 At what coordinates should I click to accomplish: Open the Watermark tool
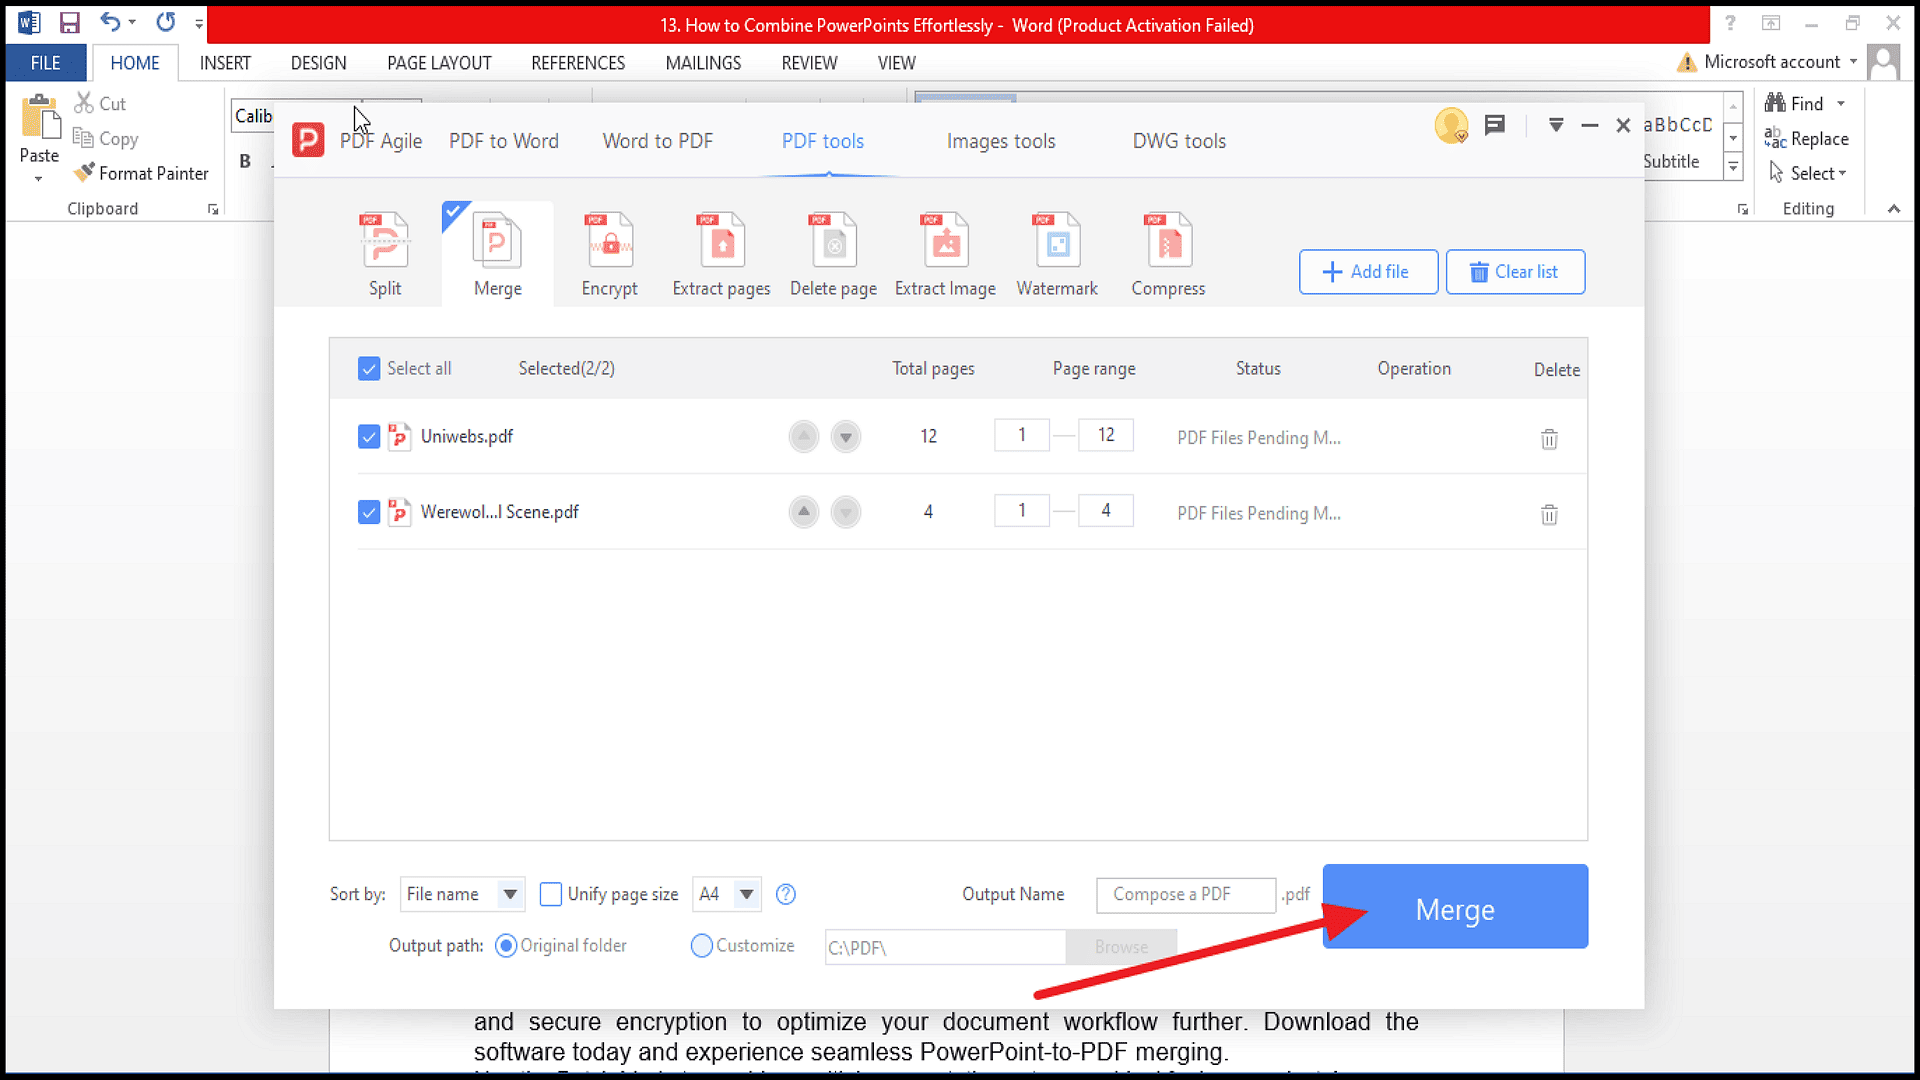(1057, 254)
